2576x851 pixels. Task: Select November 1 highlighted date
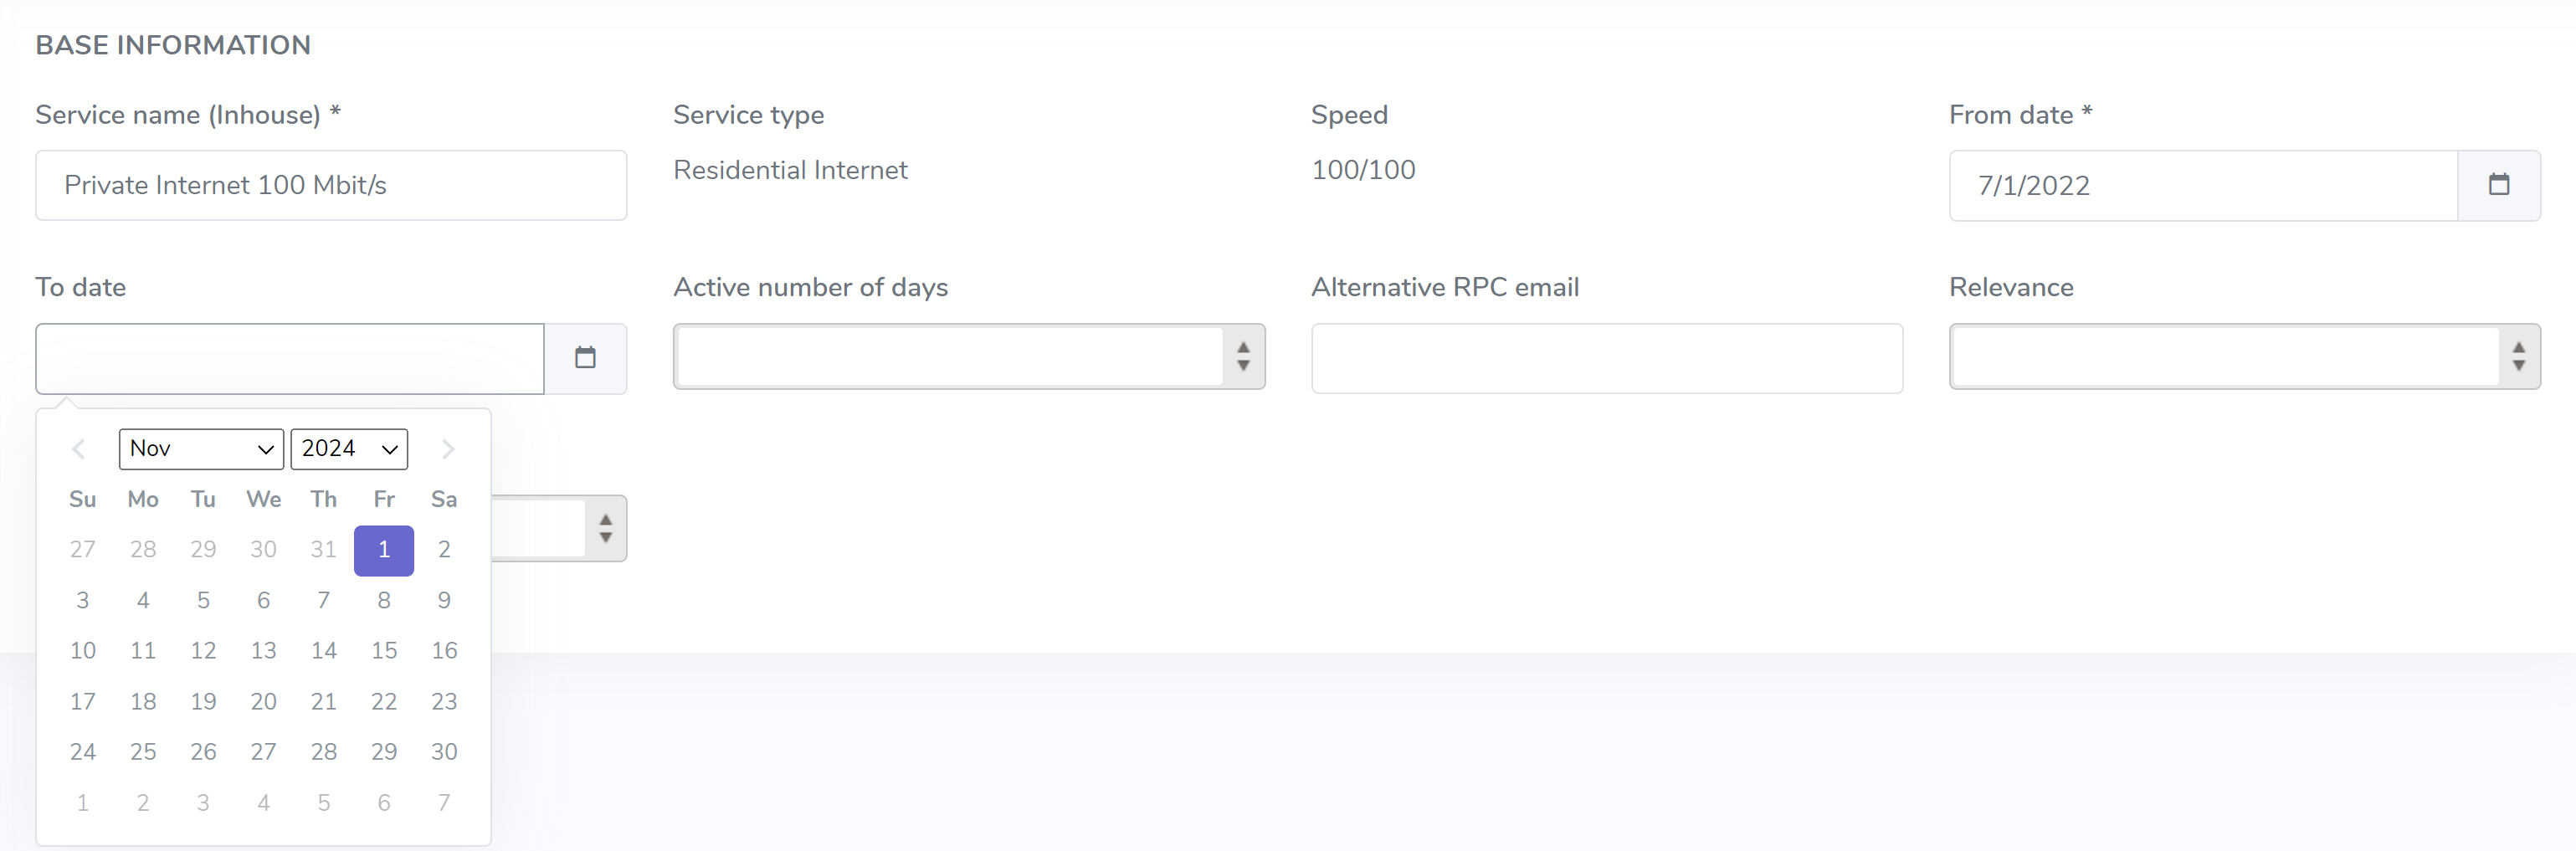click(384, 550)
